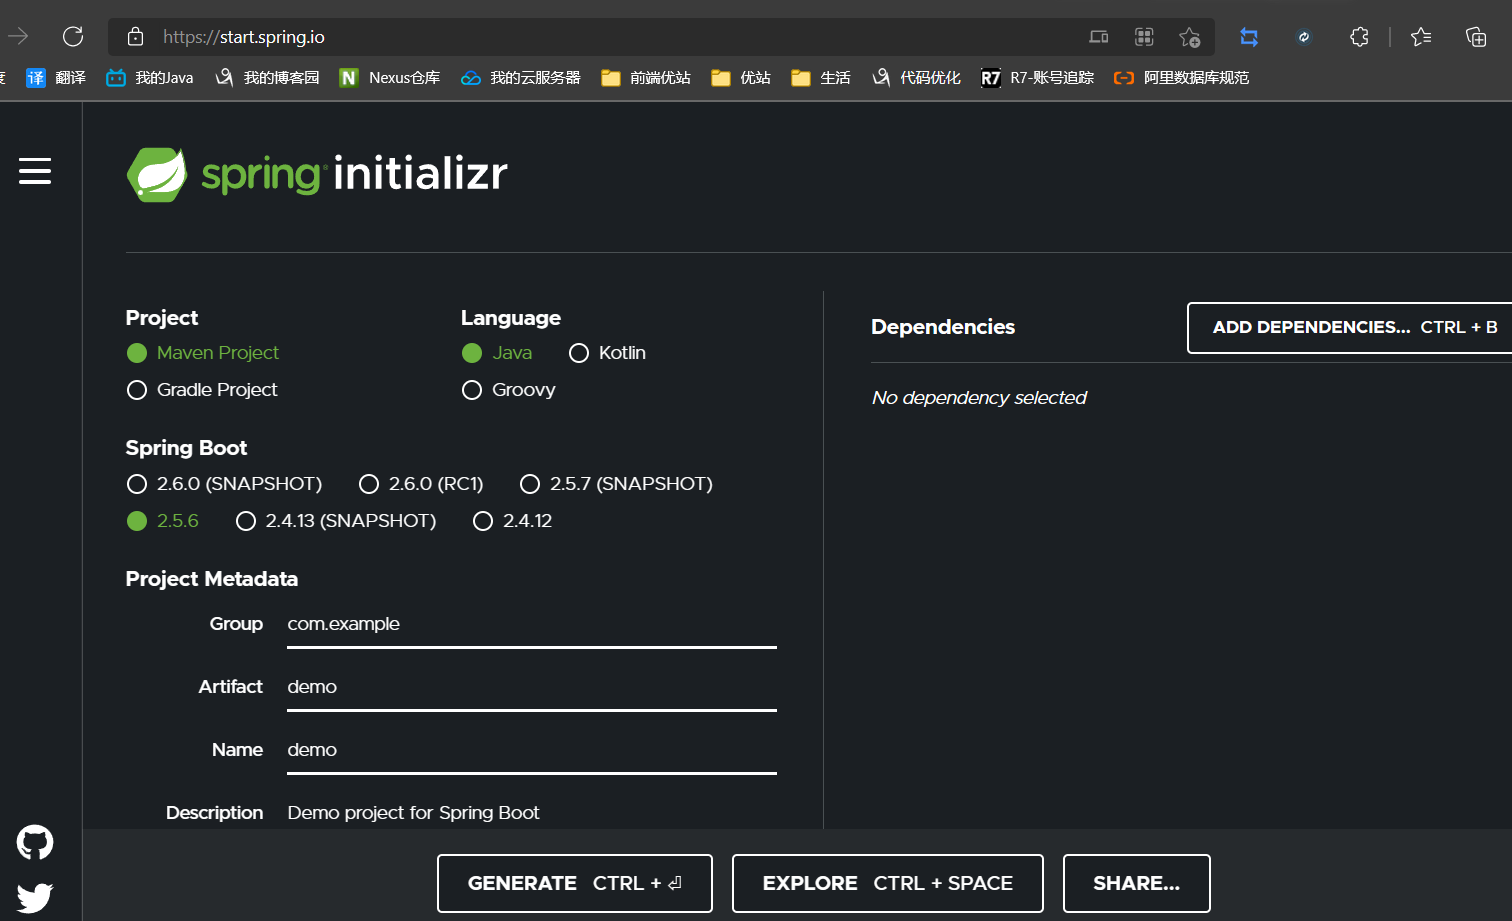Viewport: 1512px width, 921px height.
Task: Go forward with the browser arrow
Action: [x=18, y=37]
